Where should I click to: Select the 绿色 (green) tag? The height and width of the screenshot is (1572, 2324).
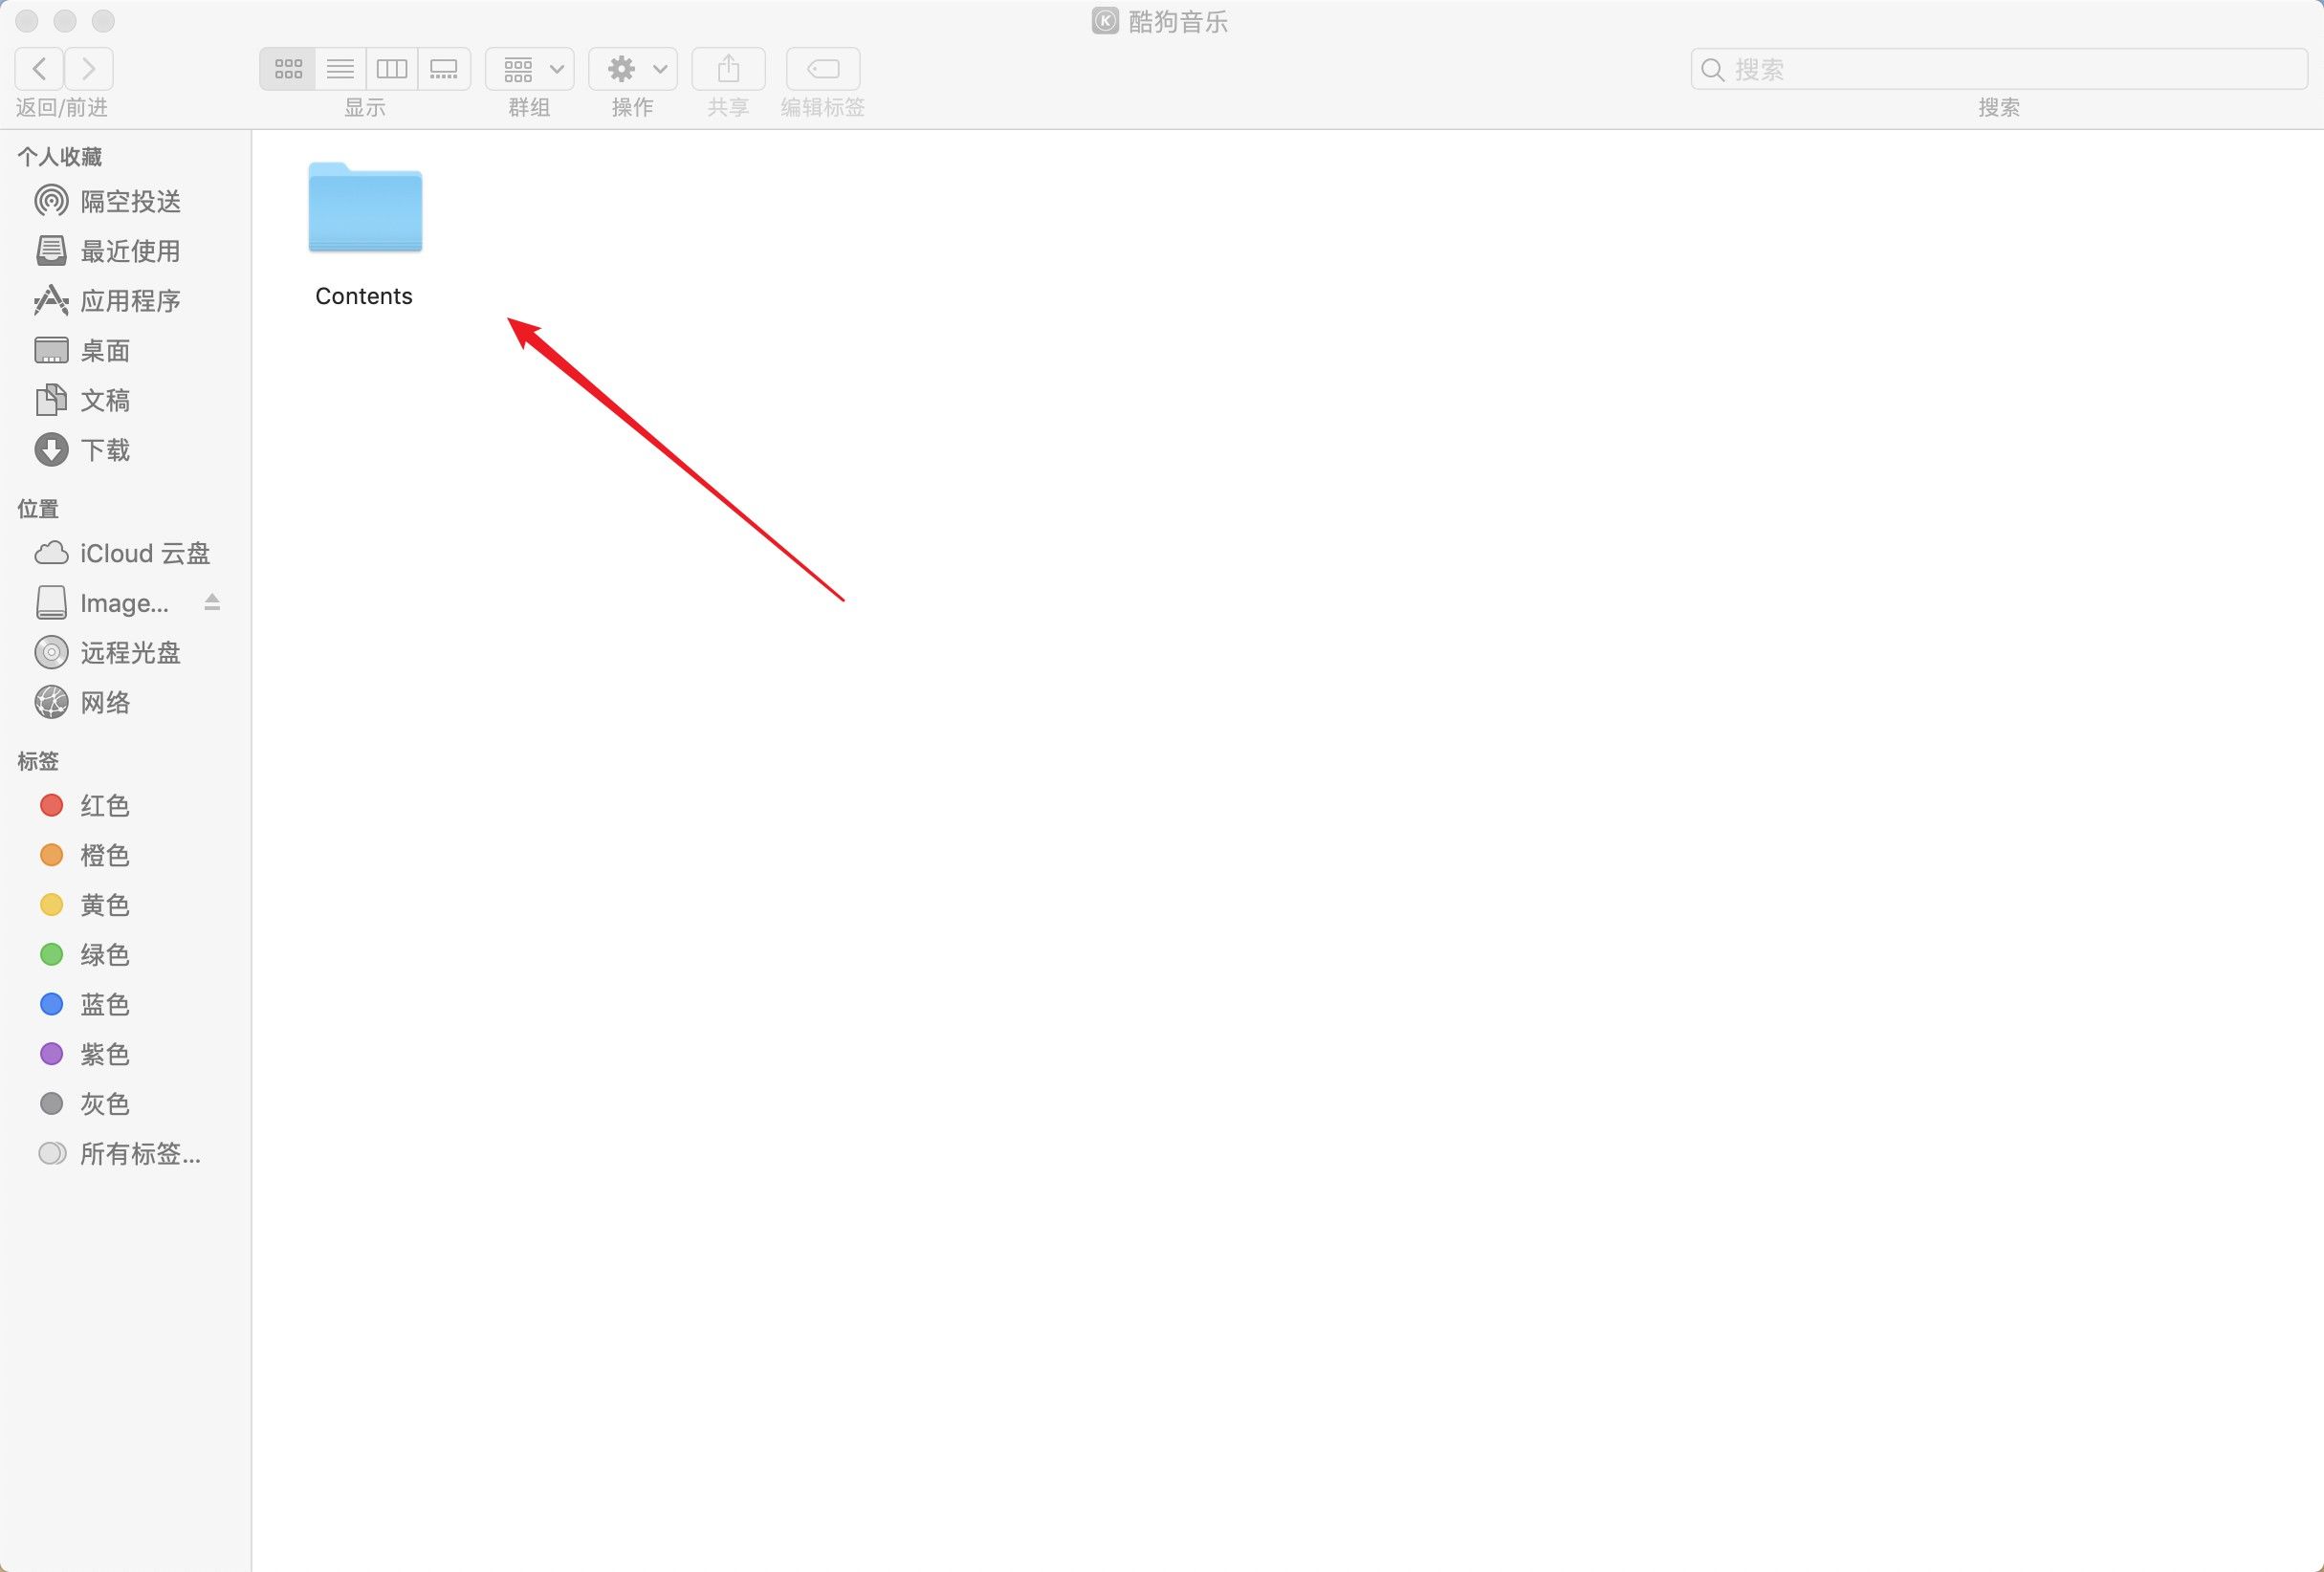[104, 954]
